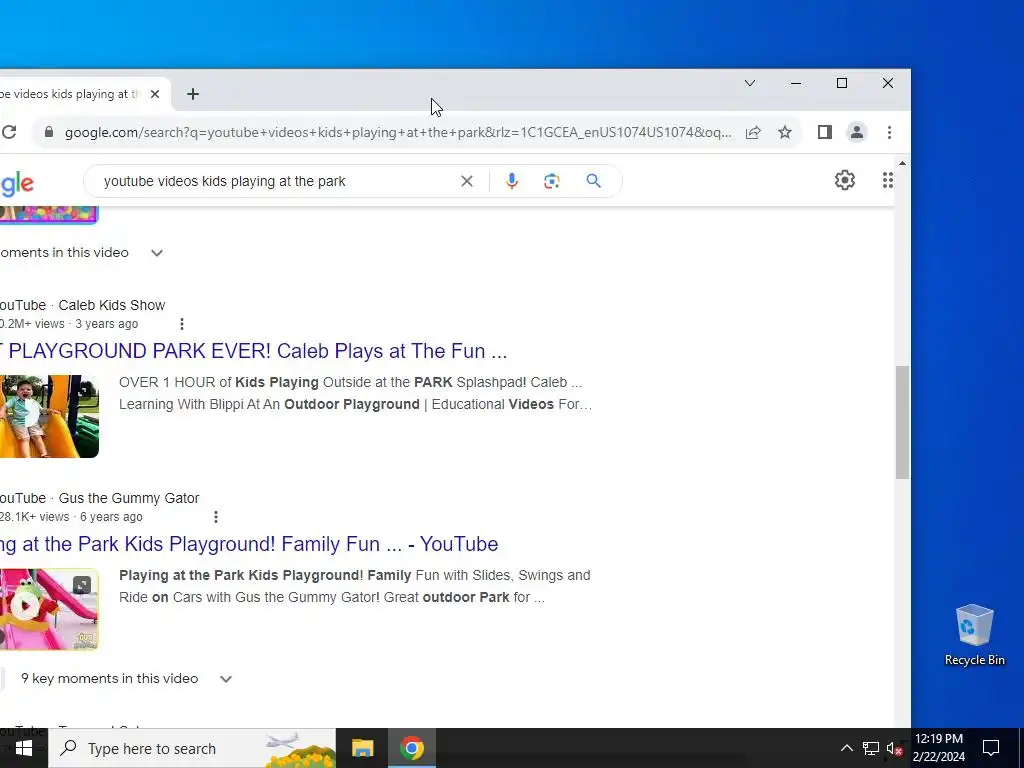Screen dimensions: 1024x768
Task: Click the Gus the Gummy Gator channel text
Action: point(129,498)
